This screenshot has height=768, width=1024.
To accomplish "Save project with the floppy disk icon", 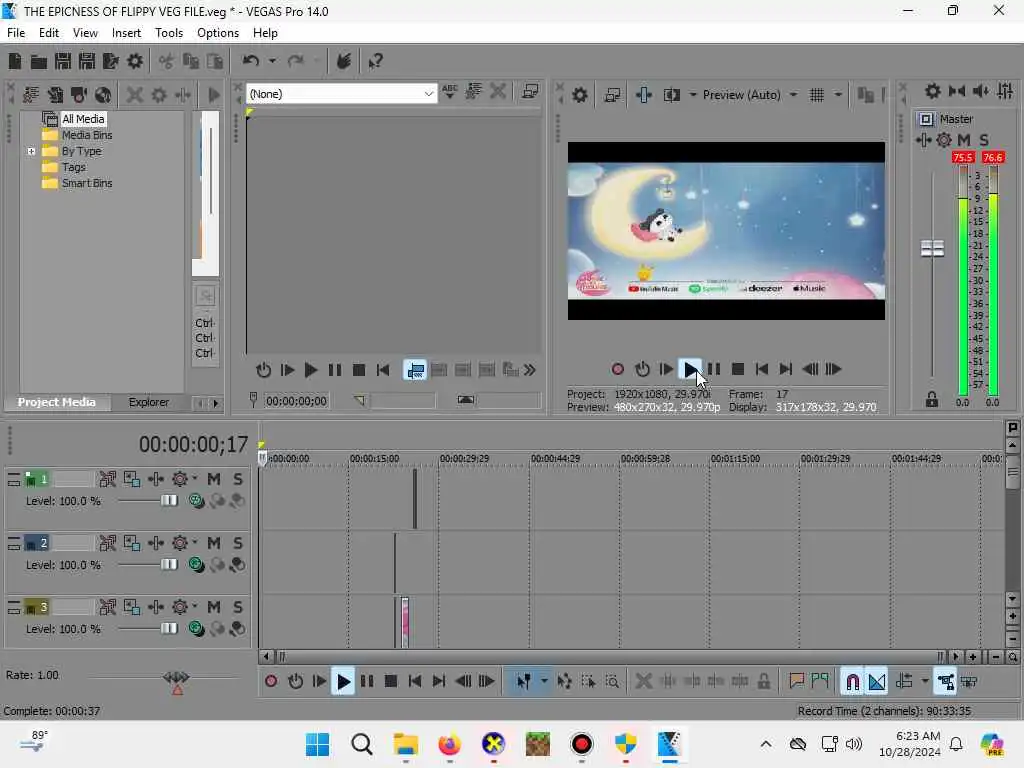I will (63, 61).
